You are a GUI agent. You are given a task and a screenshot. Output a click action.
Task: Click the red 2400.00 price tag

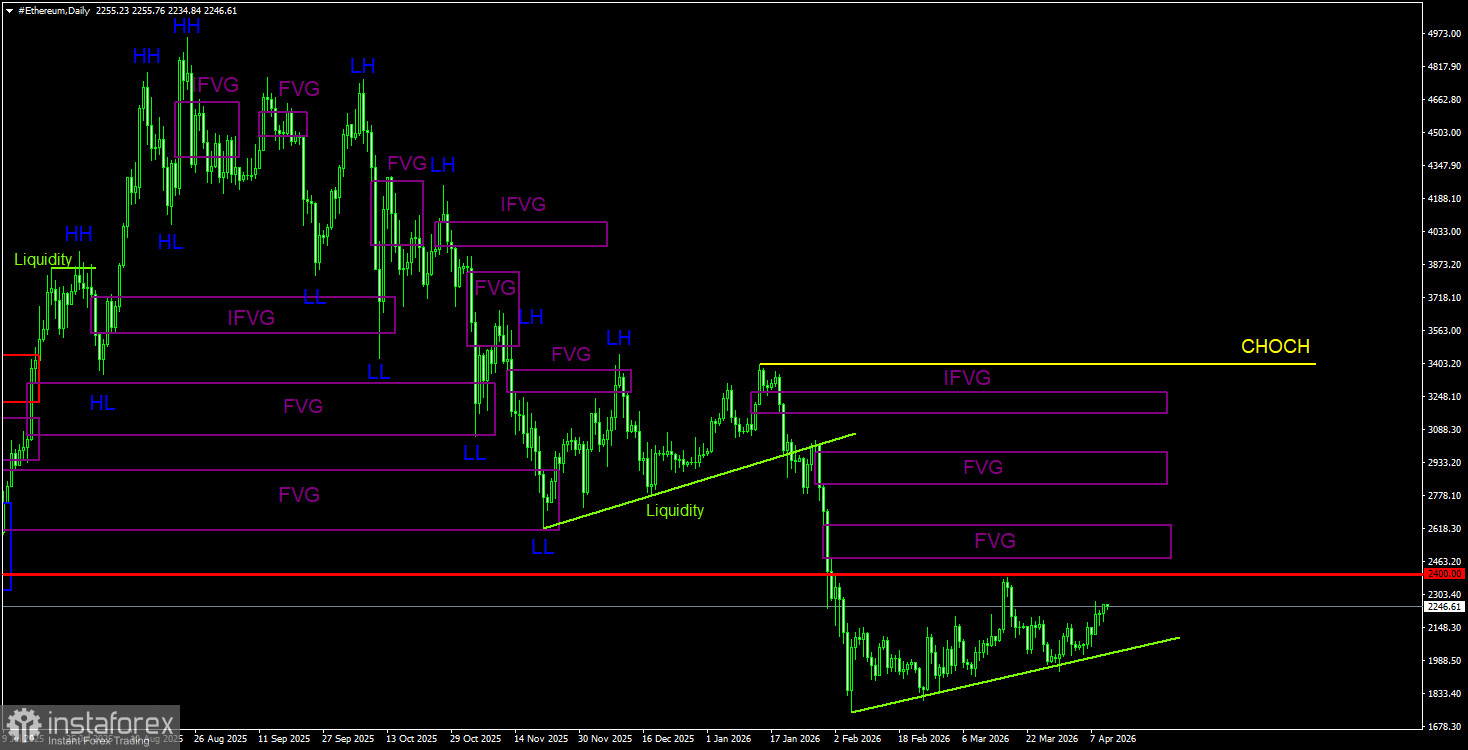(x=1444, y=574)
